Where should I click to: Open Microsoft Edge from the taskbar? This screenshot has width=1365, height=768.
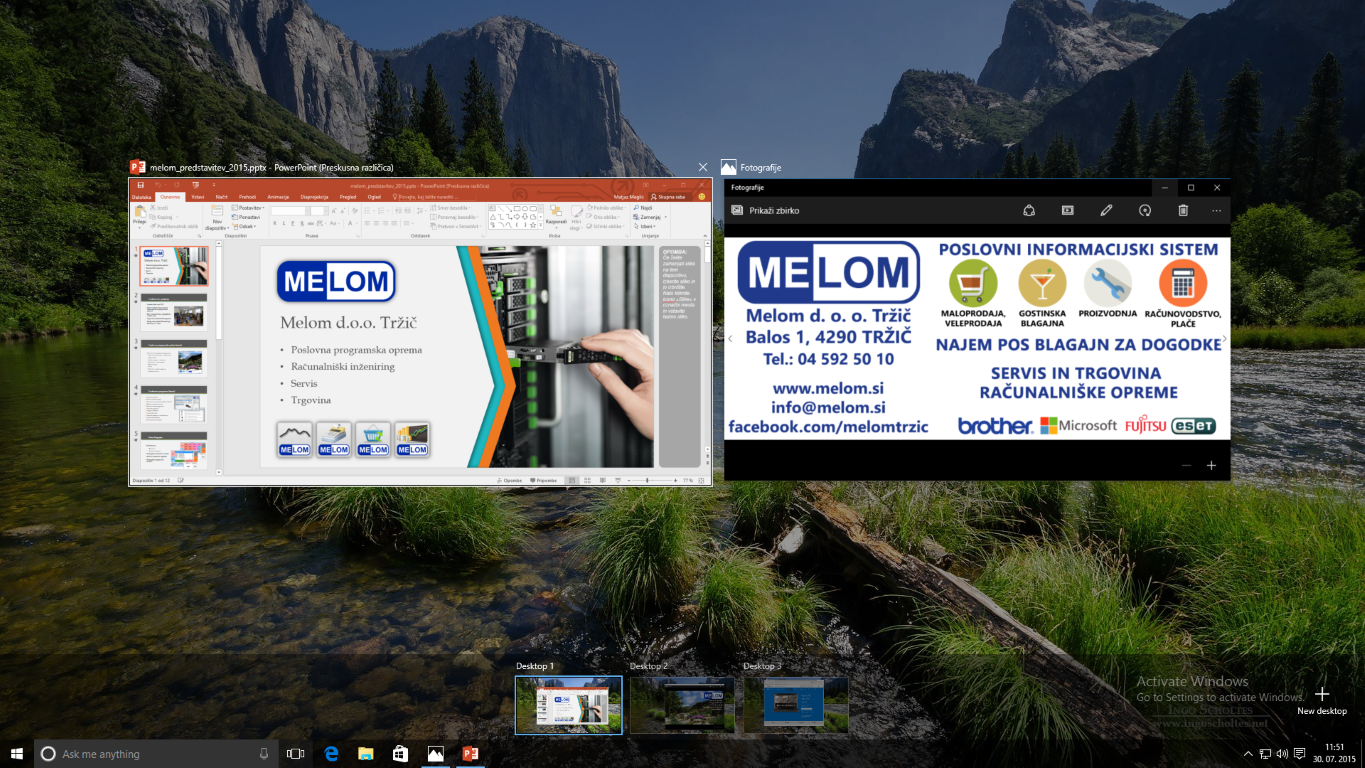point(330,753)
